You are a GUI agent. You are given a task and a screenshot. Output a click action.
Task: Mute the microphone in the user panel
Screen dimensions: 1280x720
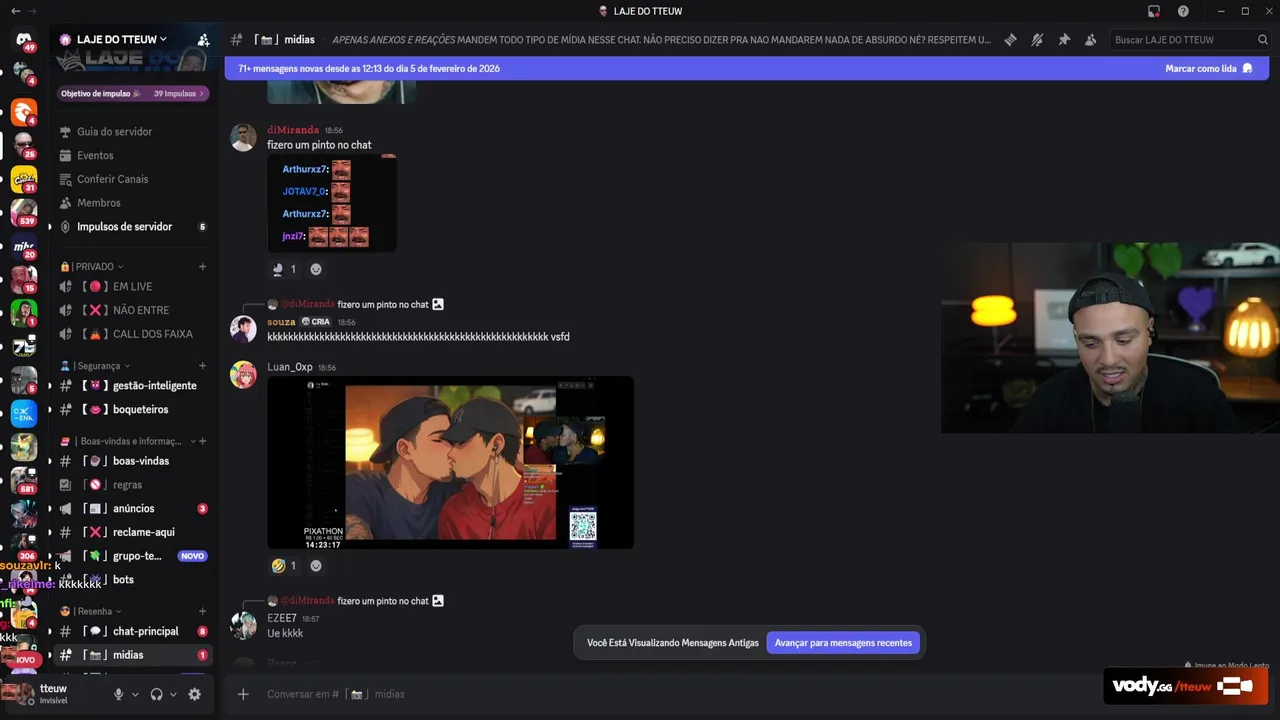coord(118,694)
